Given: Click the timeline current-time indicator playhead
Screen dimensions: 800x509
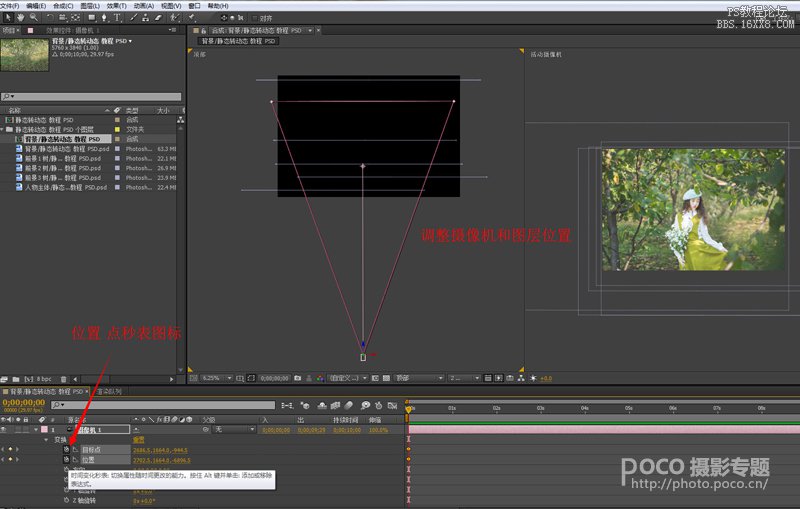Looking at the screenshot, I should 408,409.
